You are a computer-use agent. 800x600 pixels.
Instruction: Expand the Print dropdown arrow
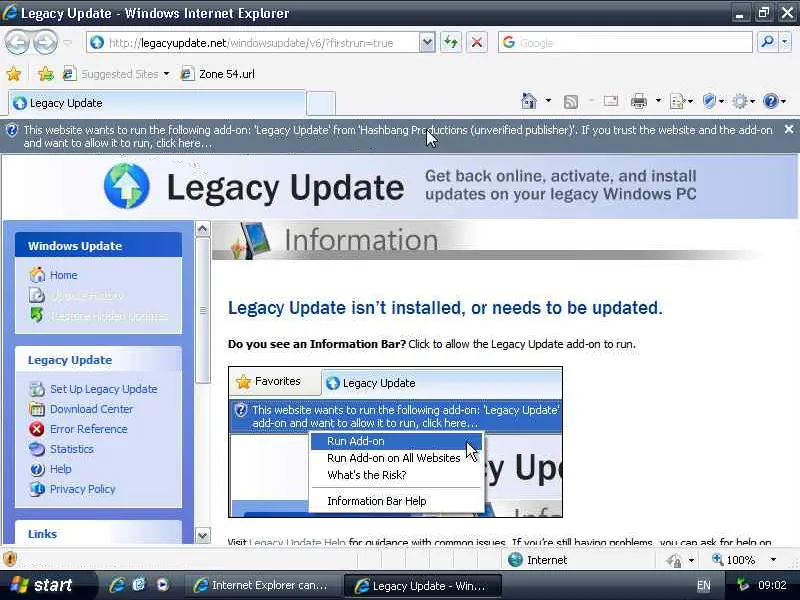[x=658, y=101]
